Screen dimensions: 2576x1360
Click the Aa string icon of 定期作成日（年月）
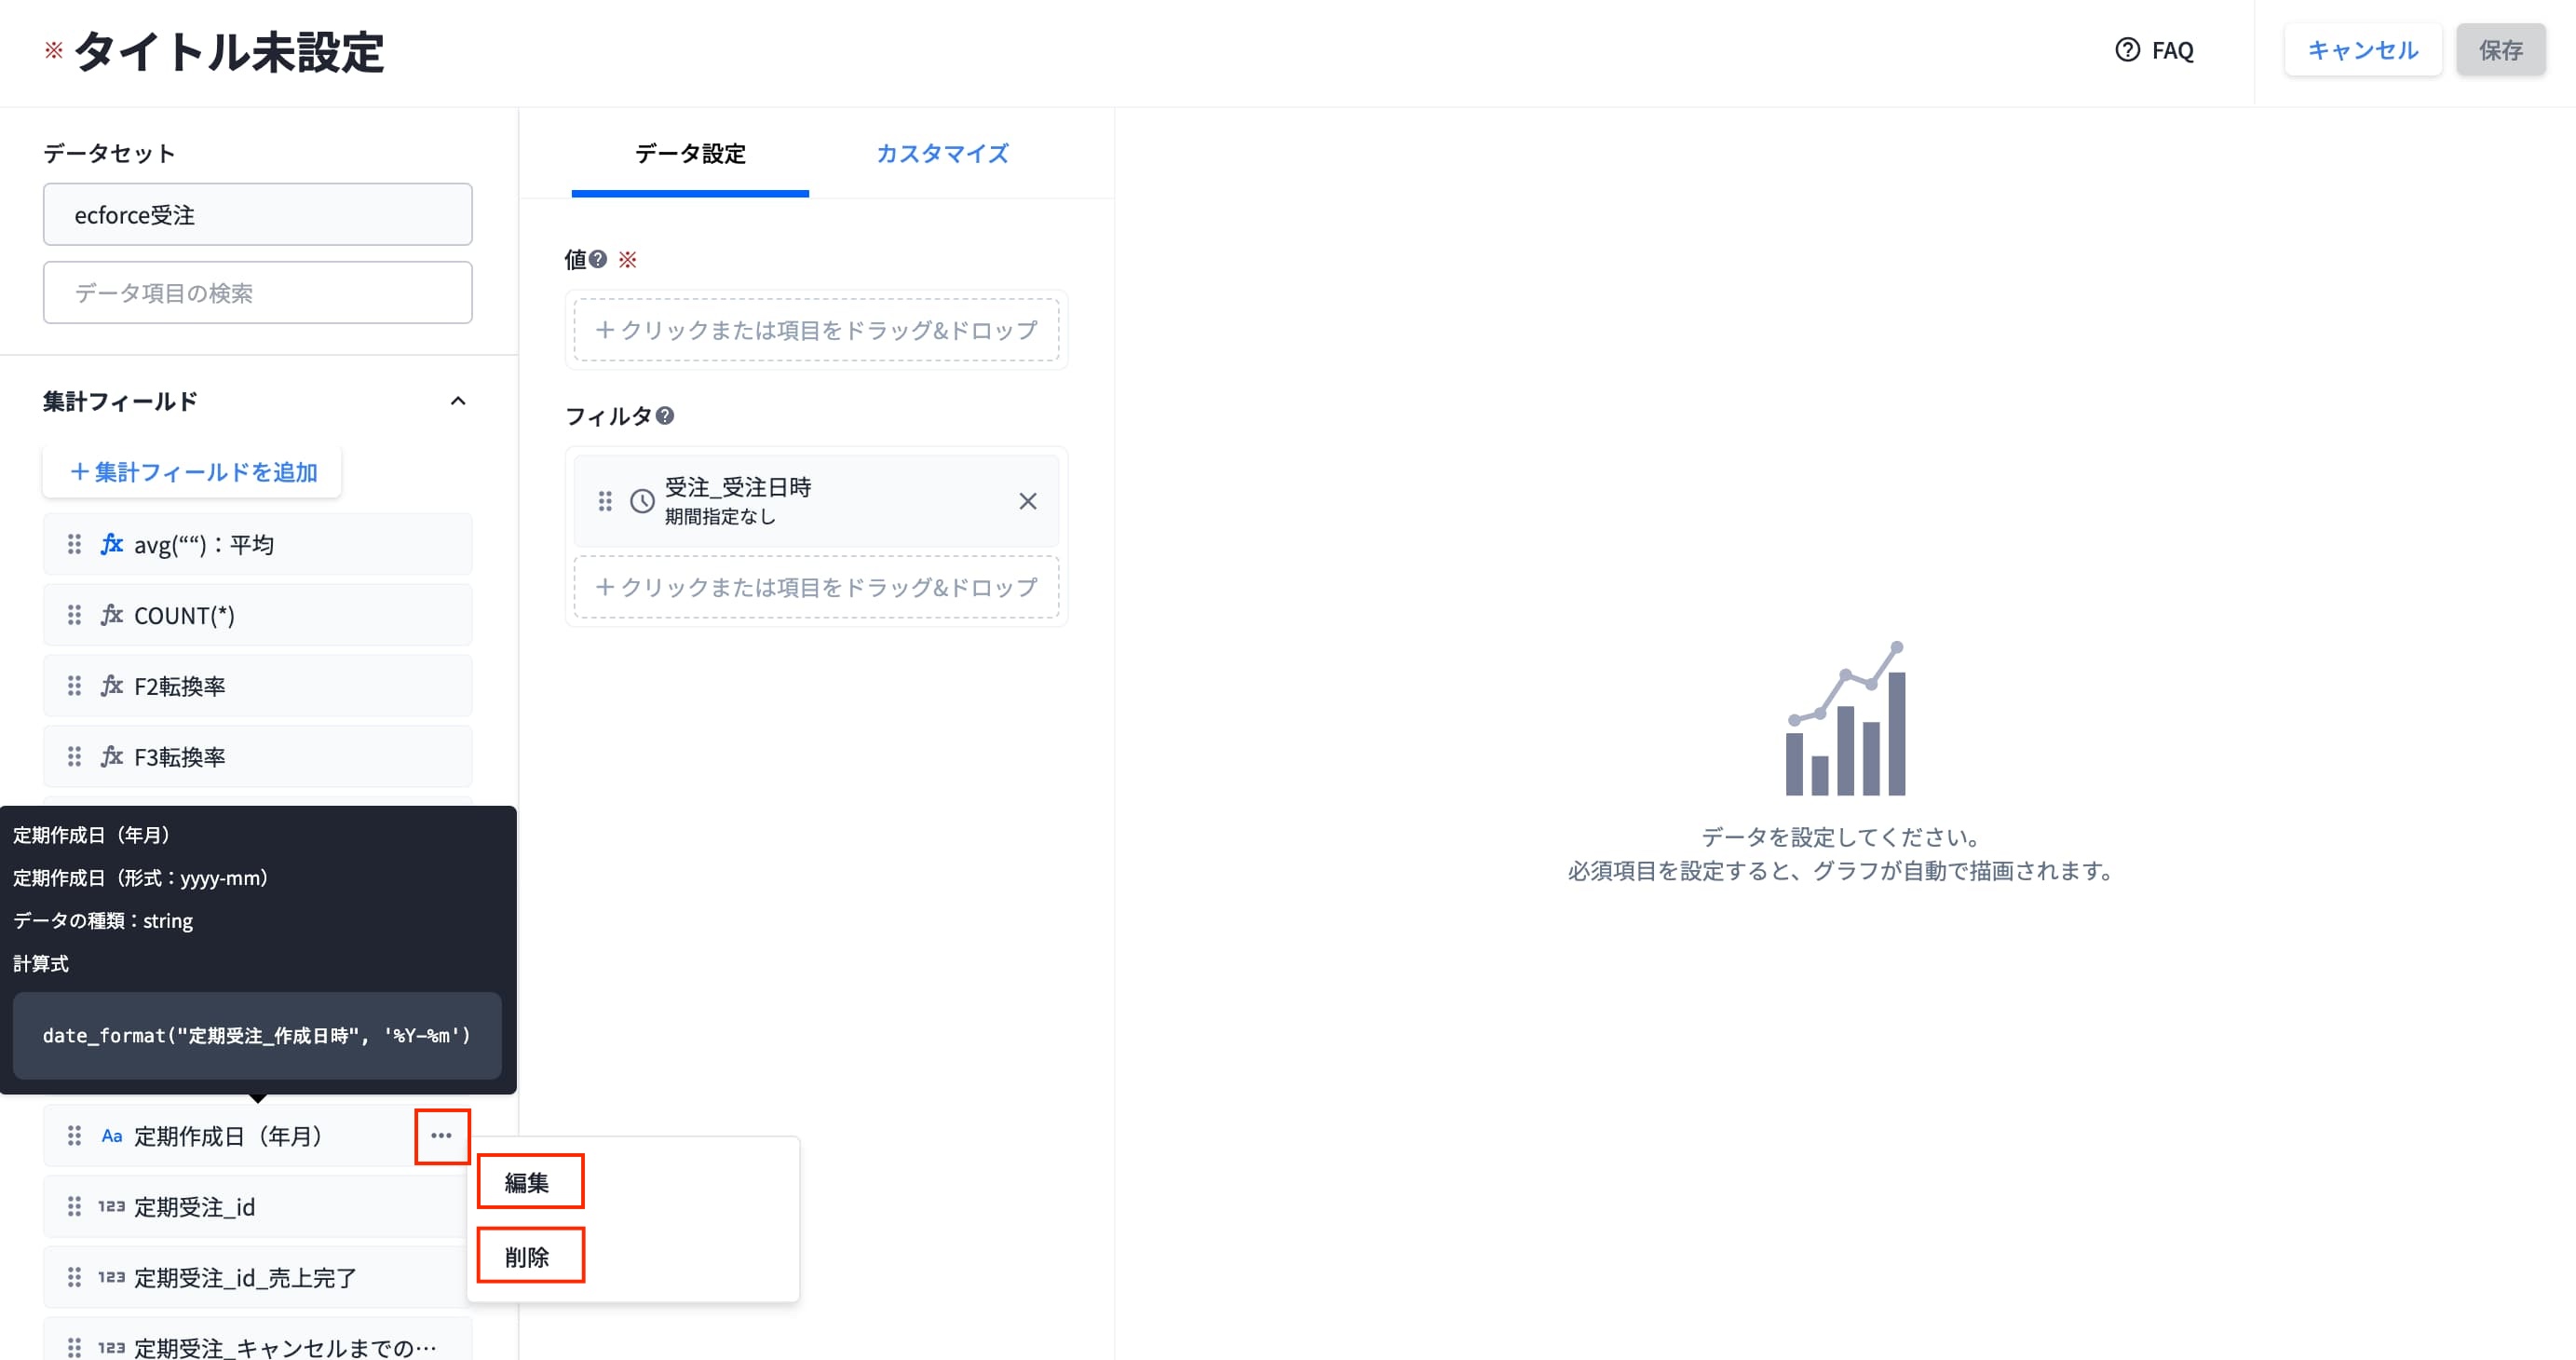click(111, 1136)
